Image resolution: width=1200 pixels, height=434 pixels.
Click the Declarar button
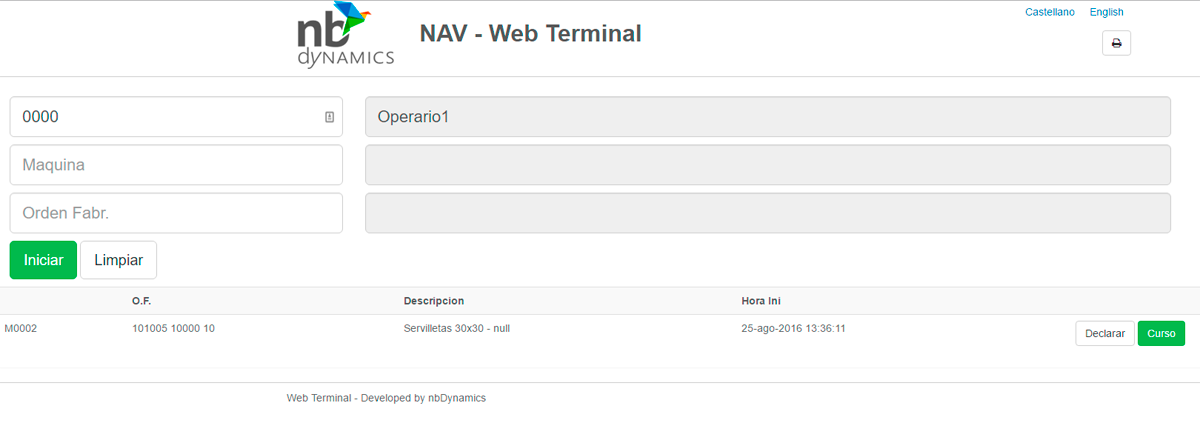pyautogui.click(x=1105, y=333)
